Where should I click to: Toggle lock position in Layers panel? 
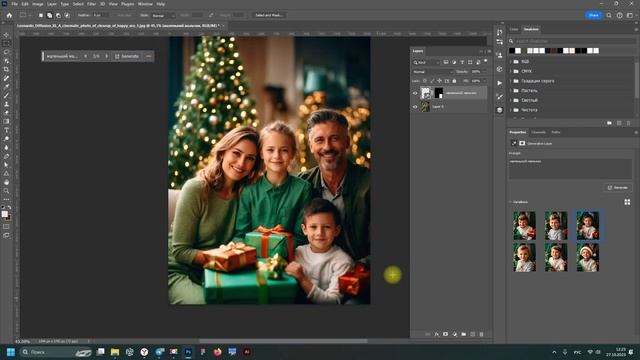coord(440,81)
